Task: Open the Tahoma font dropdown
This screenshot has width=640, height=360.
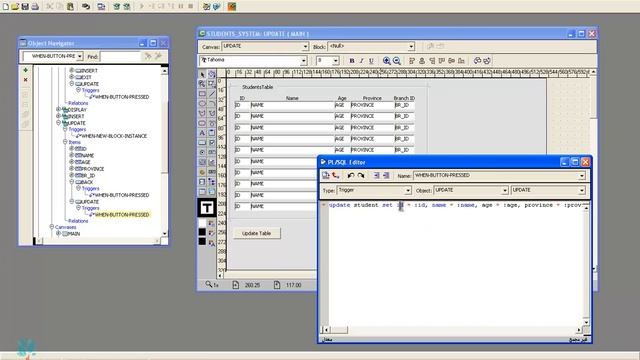Action: [303, 61]
